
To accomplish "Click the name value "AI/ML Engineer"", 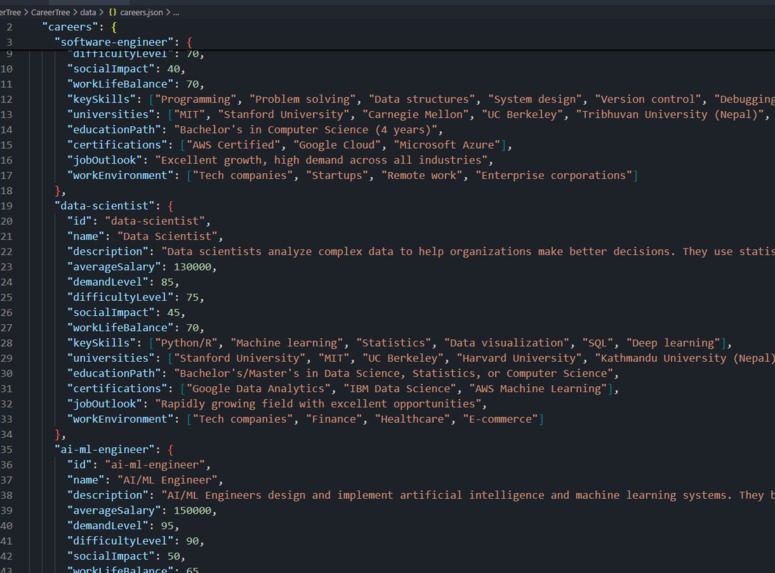I will [168, 480].
